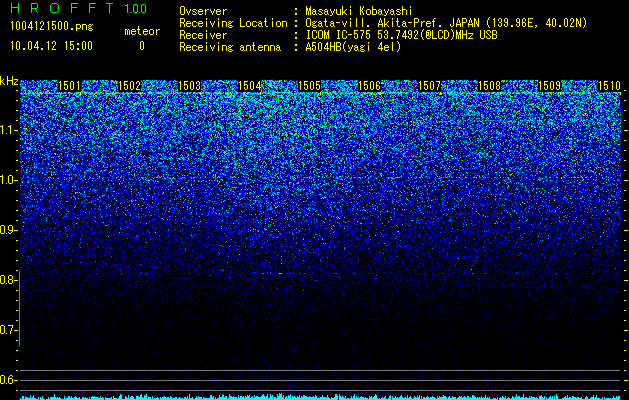The height and width of the screenshot is (400, 629).
Task: Click the 1.1 kHz axis label
Action: click(9, 130)
